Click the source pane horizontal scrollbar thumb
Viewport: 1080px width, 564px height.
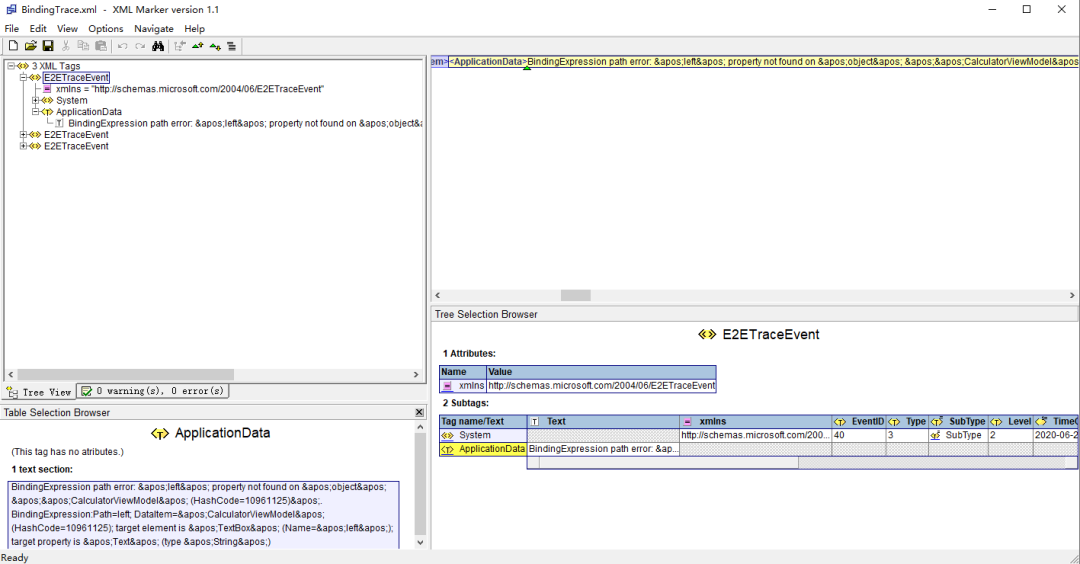pyautogui.click(x=575, y=295)
